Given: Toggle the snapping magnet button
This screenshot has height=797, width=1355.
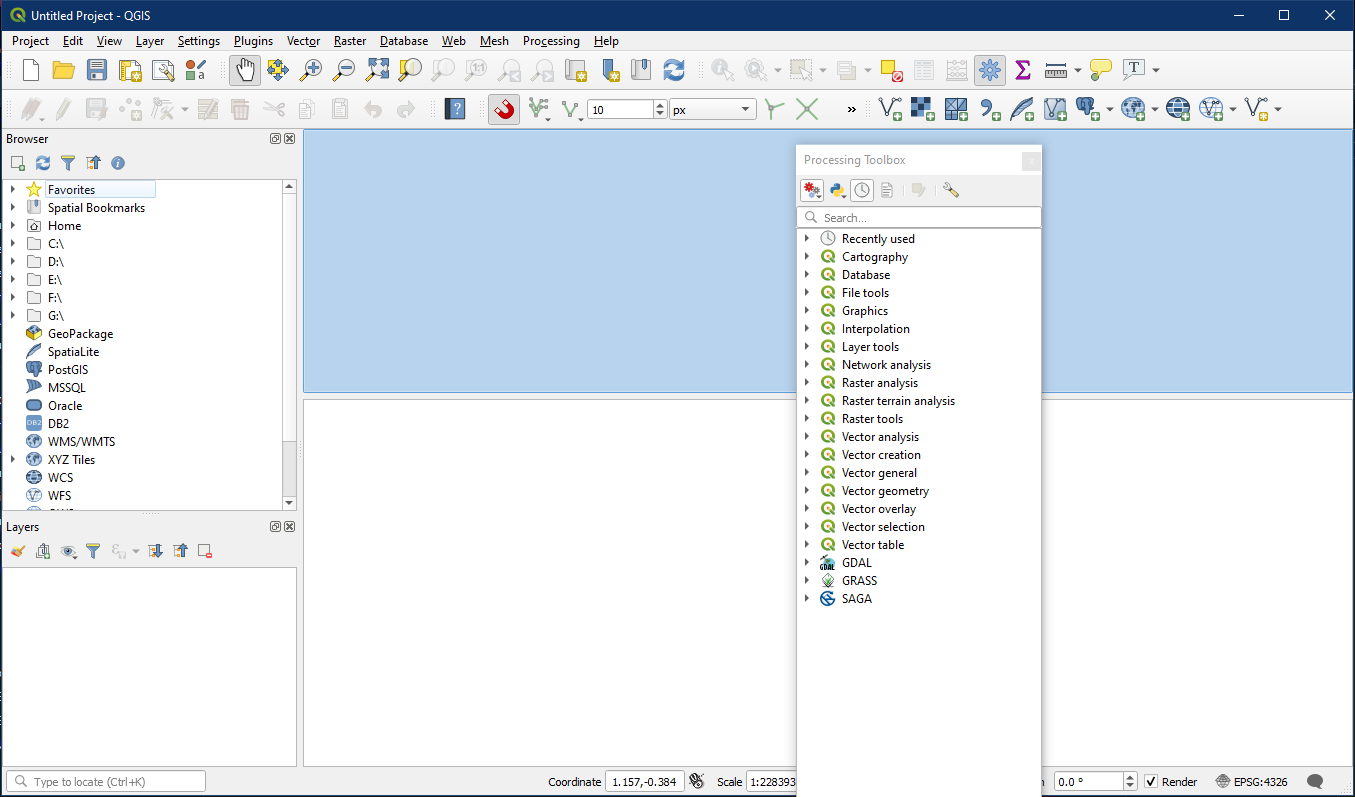Looking at the screenshot, I should tap(504, 109).
